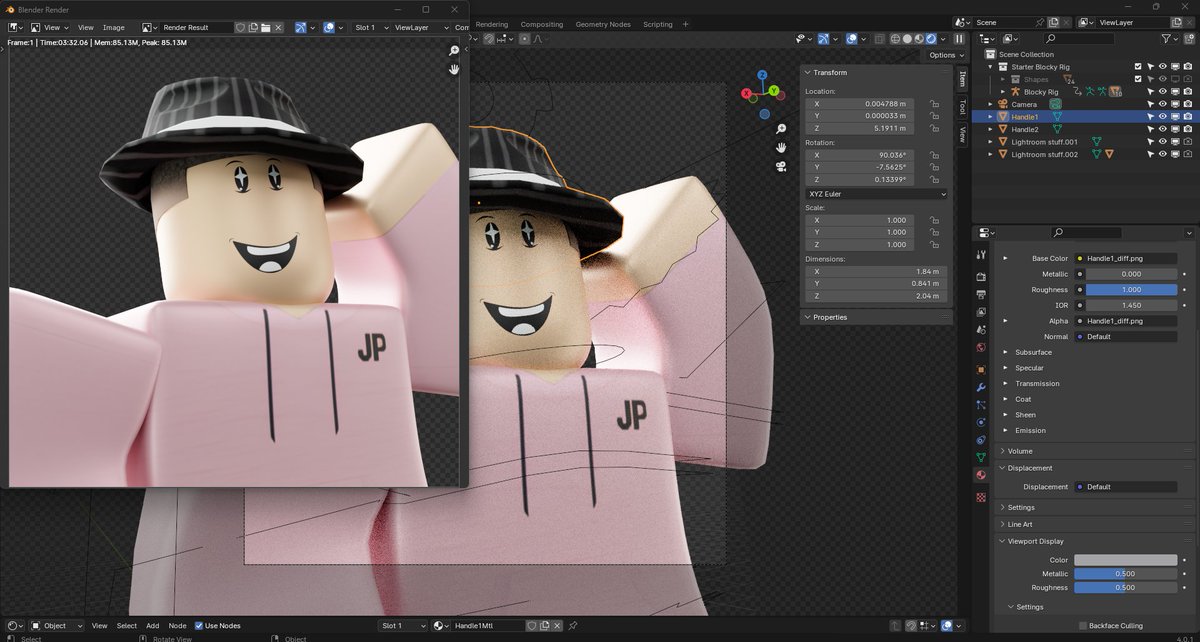
Task: Toggle eye visibility for Lightroom stuff.001
Action: (x=1163, y=142)
